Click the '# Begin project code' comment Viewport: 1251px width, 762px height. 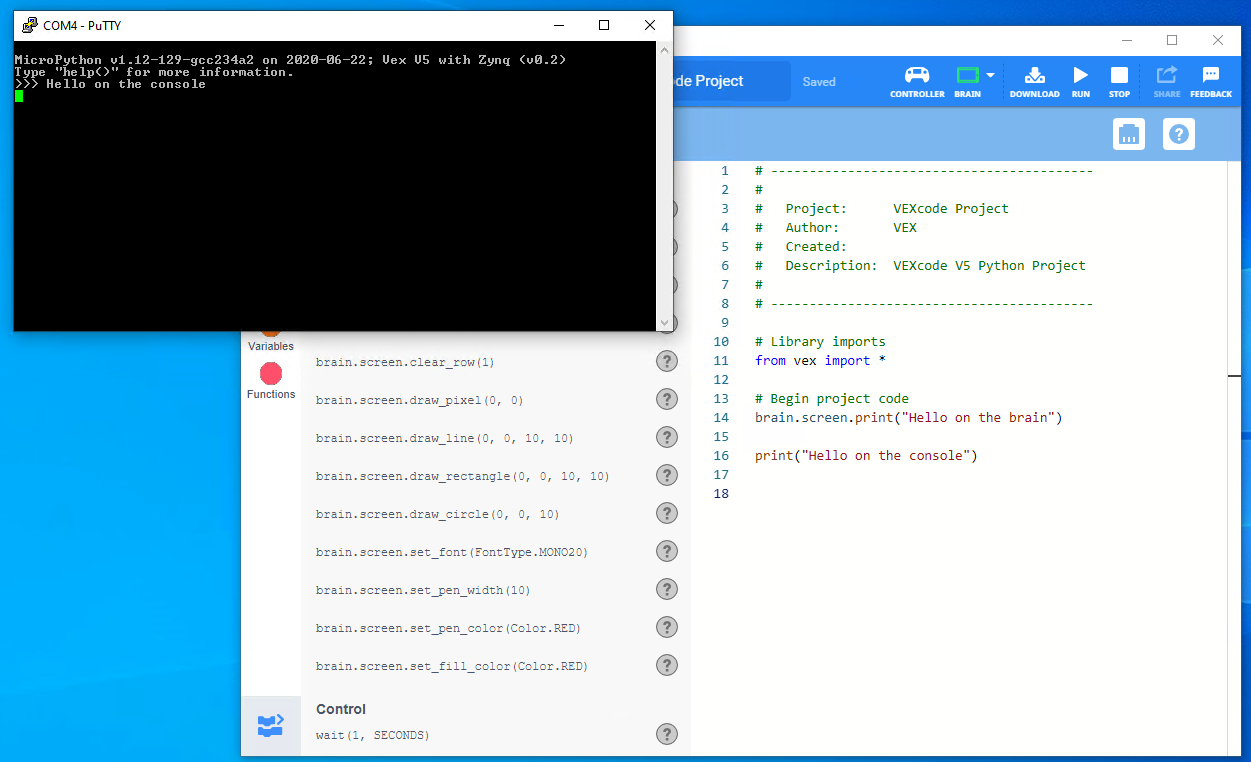click(832, 398)
